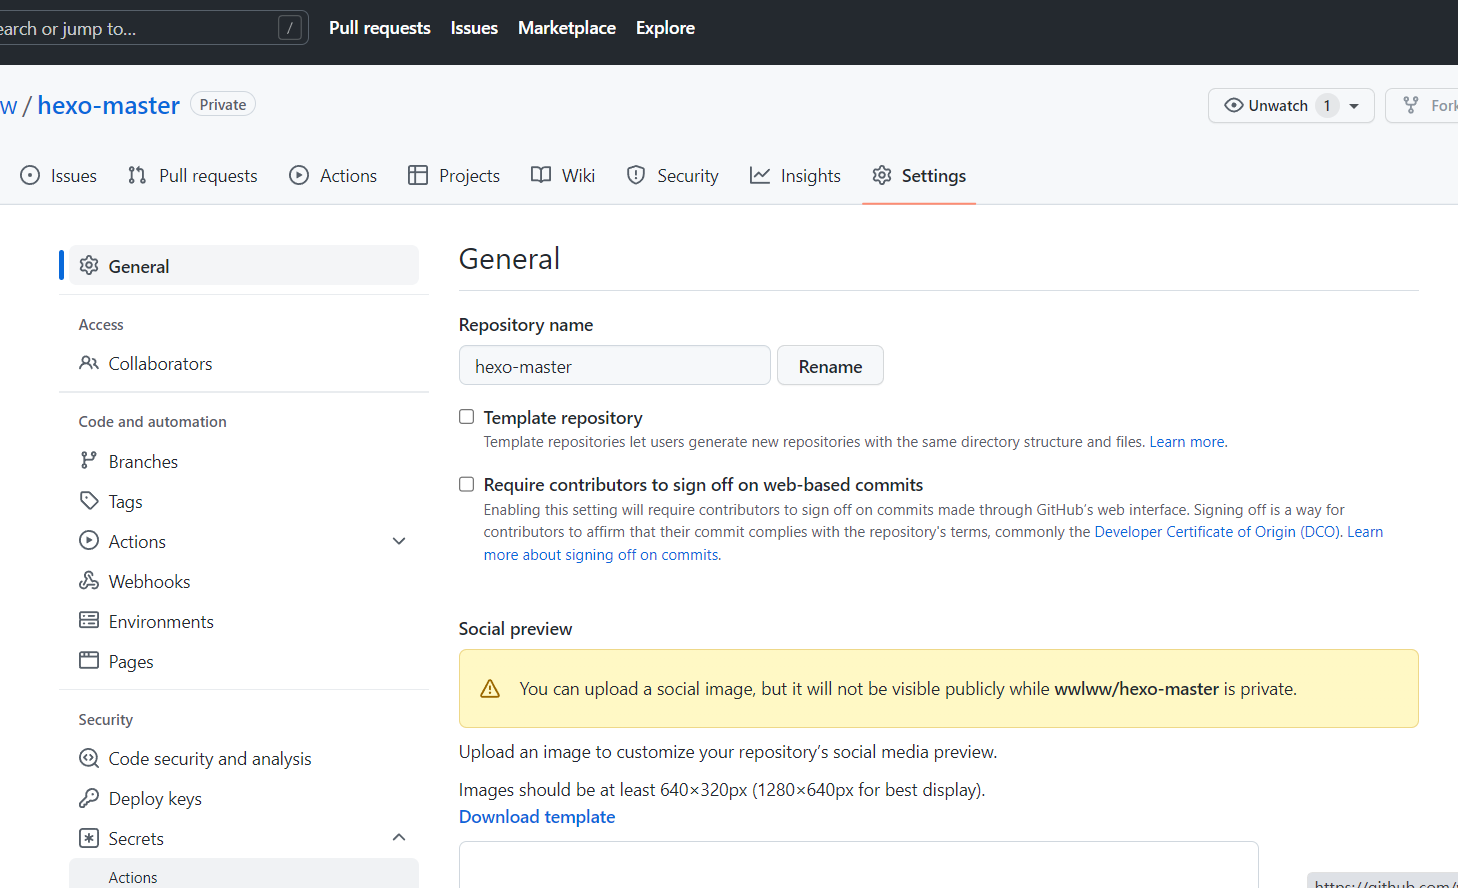Viewport: 1458px width, 888px height.
Task: Click the Tags label icon
Action: [x=89, y=500]
